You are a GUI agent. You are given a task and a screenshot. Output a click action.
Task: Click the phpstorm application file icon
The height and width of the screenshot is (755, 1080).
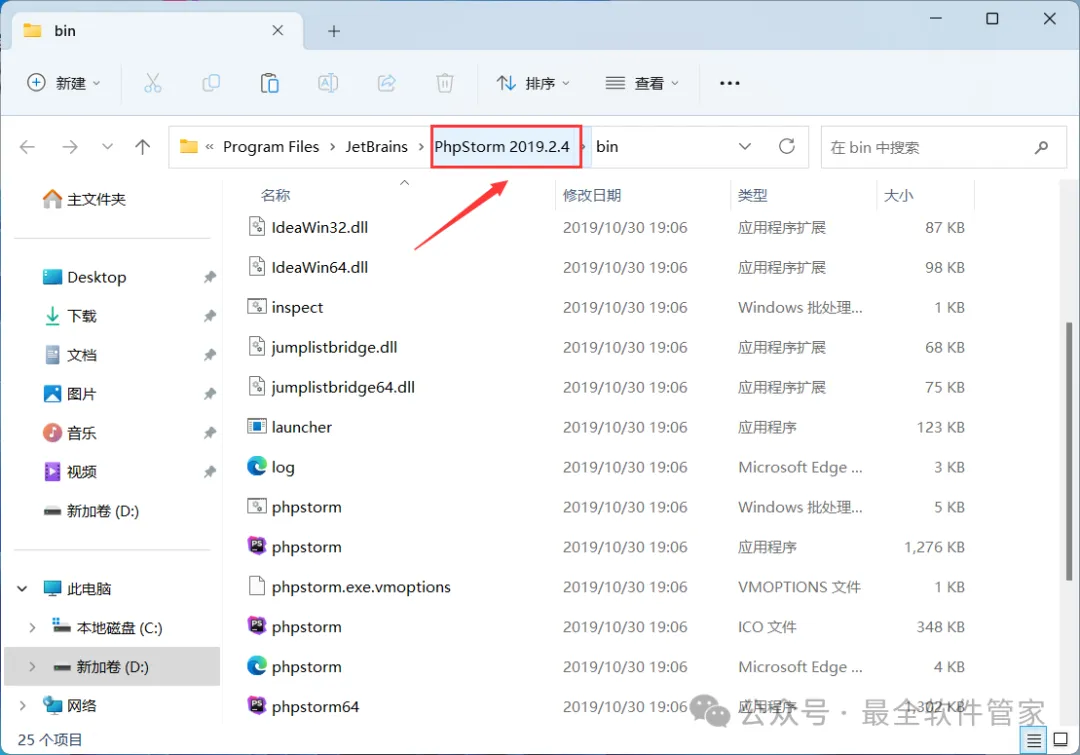click(256, 546)
